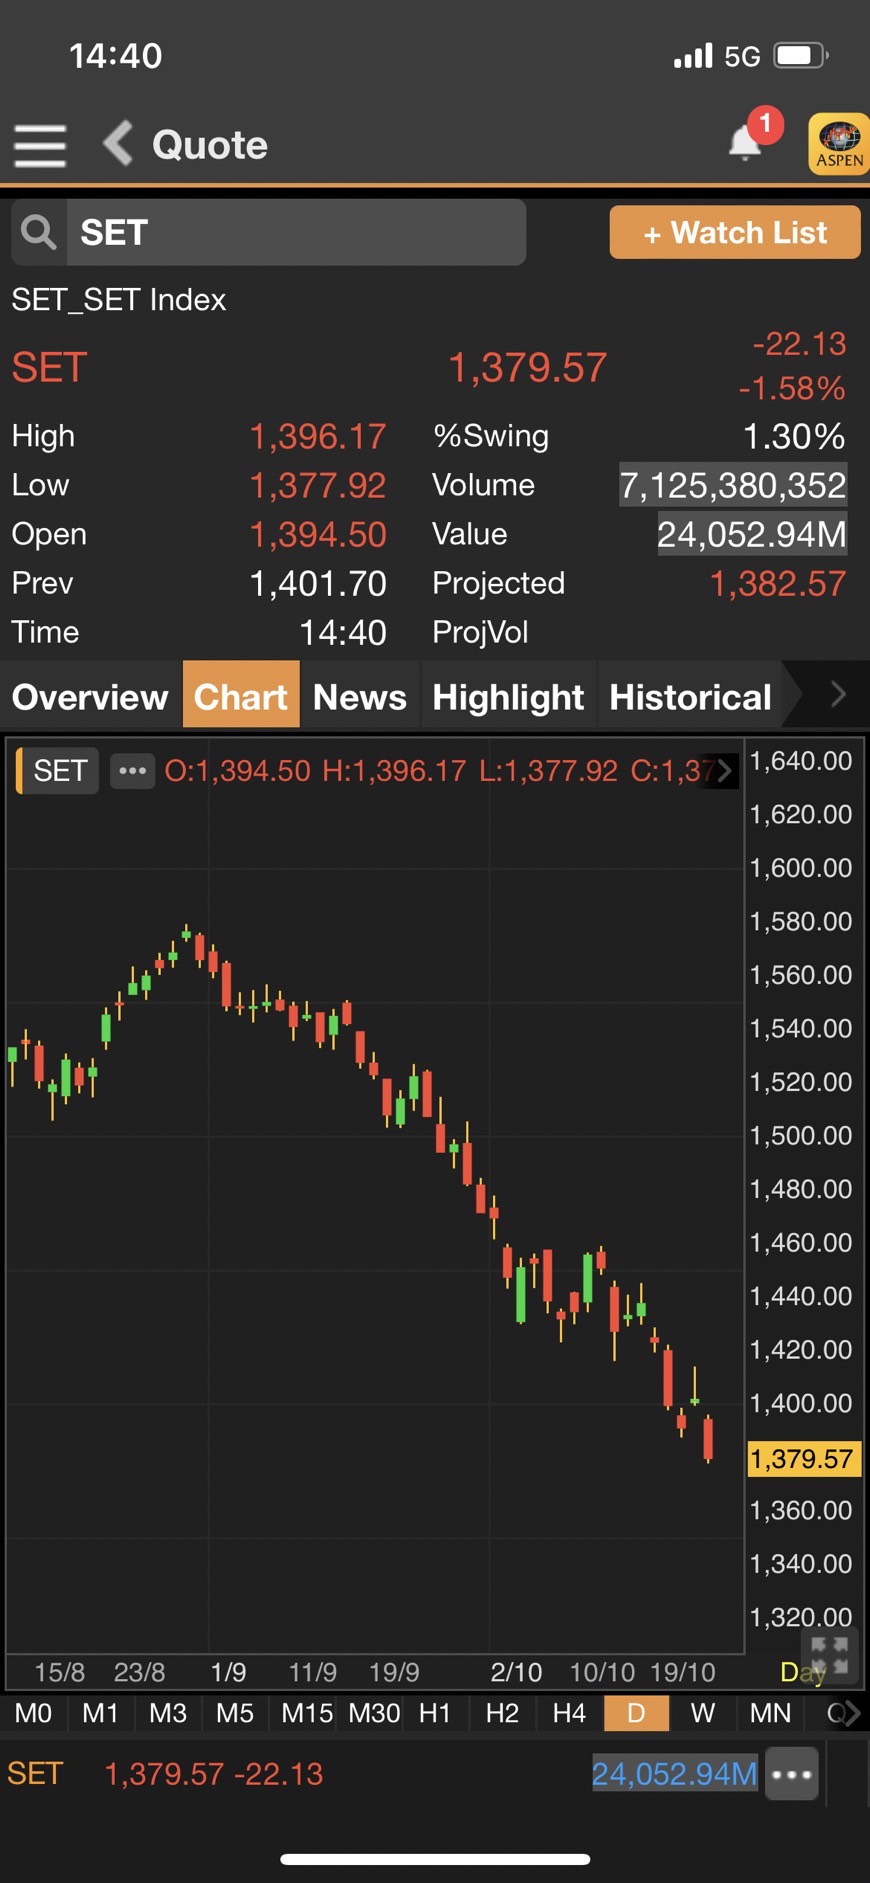Open the bottom bar ellipsis menu
This screenshot has height=1883, width=870.
pos(792,1775)
